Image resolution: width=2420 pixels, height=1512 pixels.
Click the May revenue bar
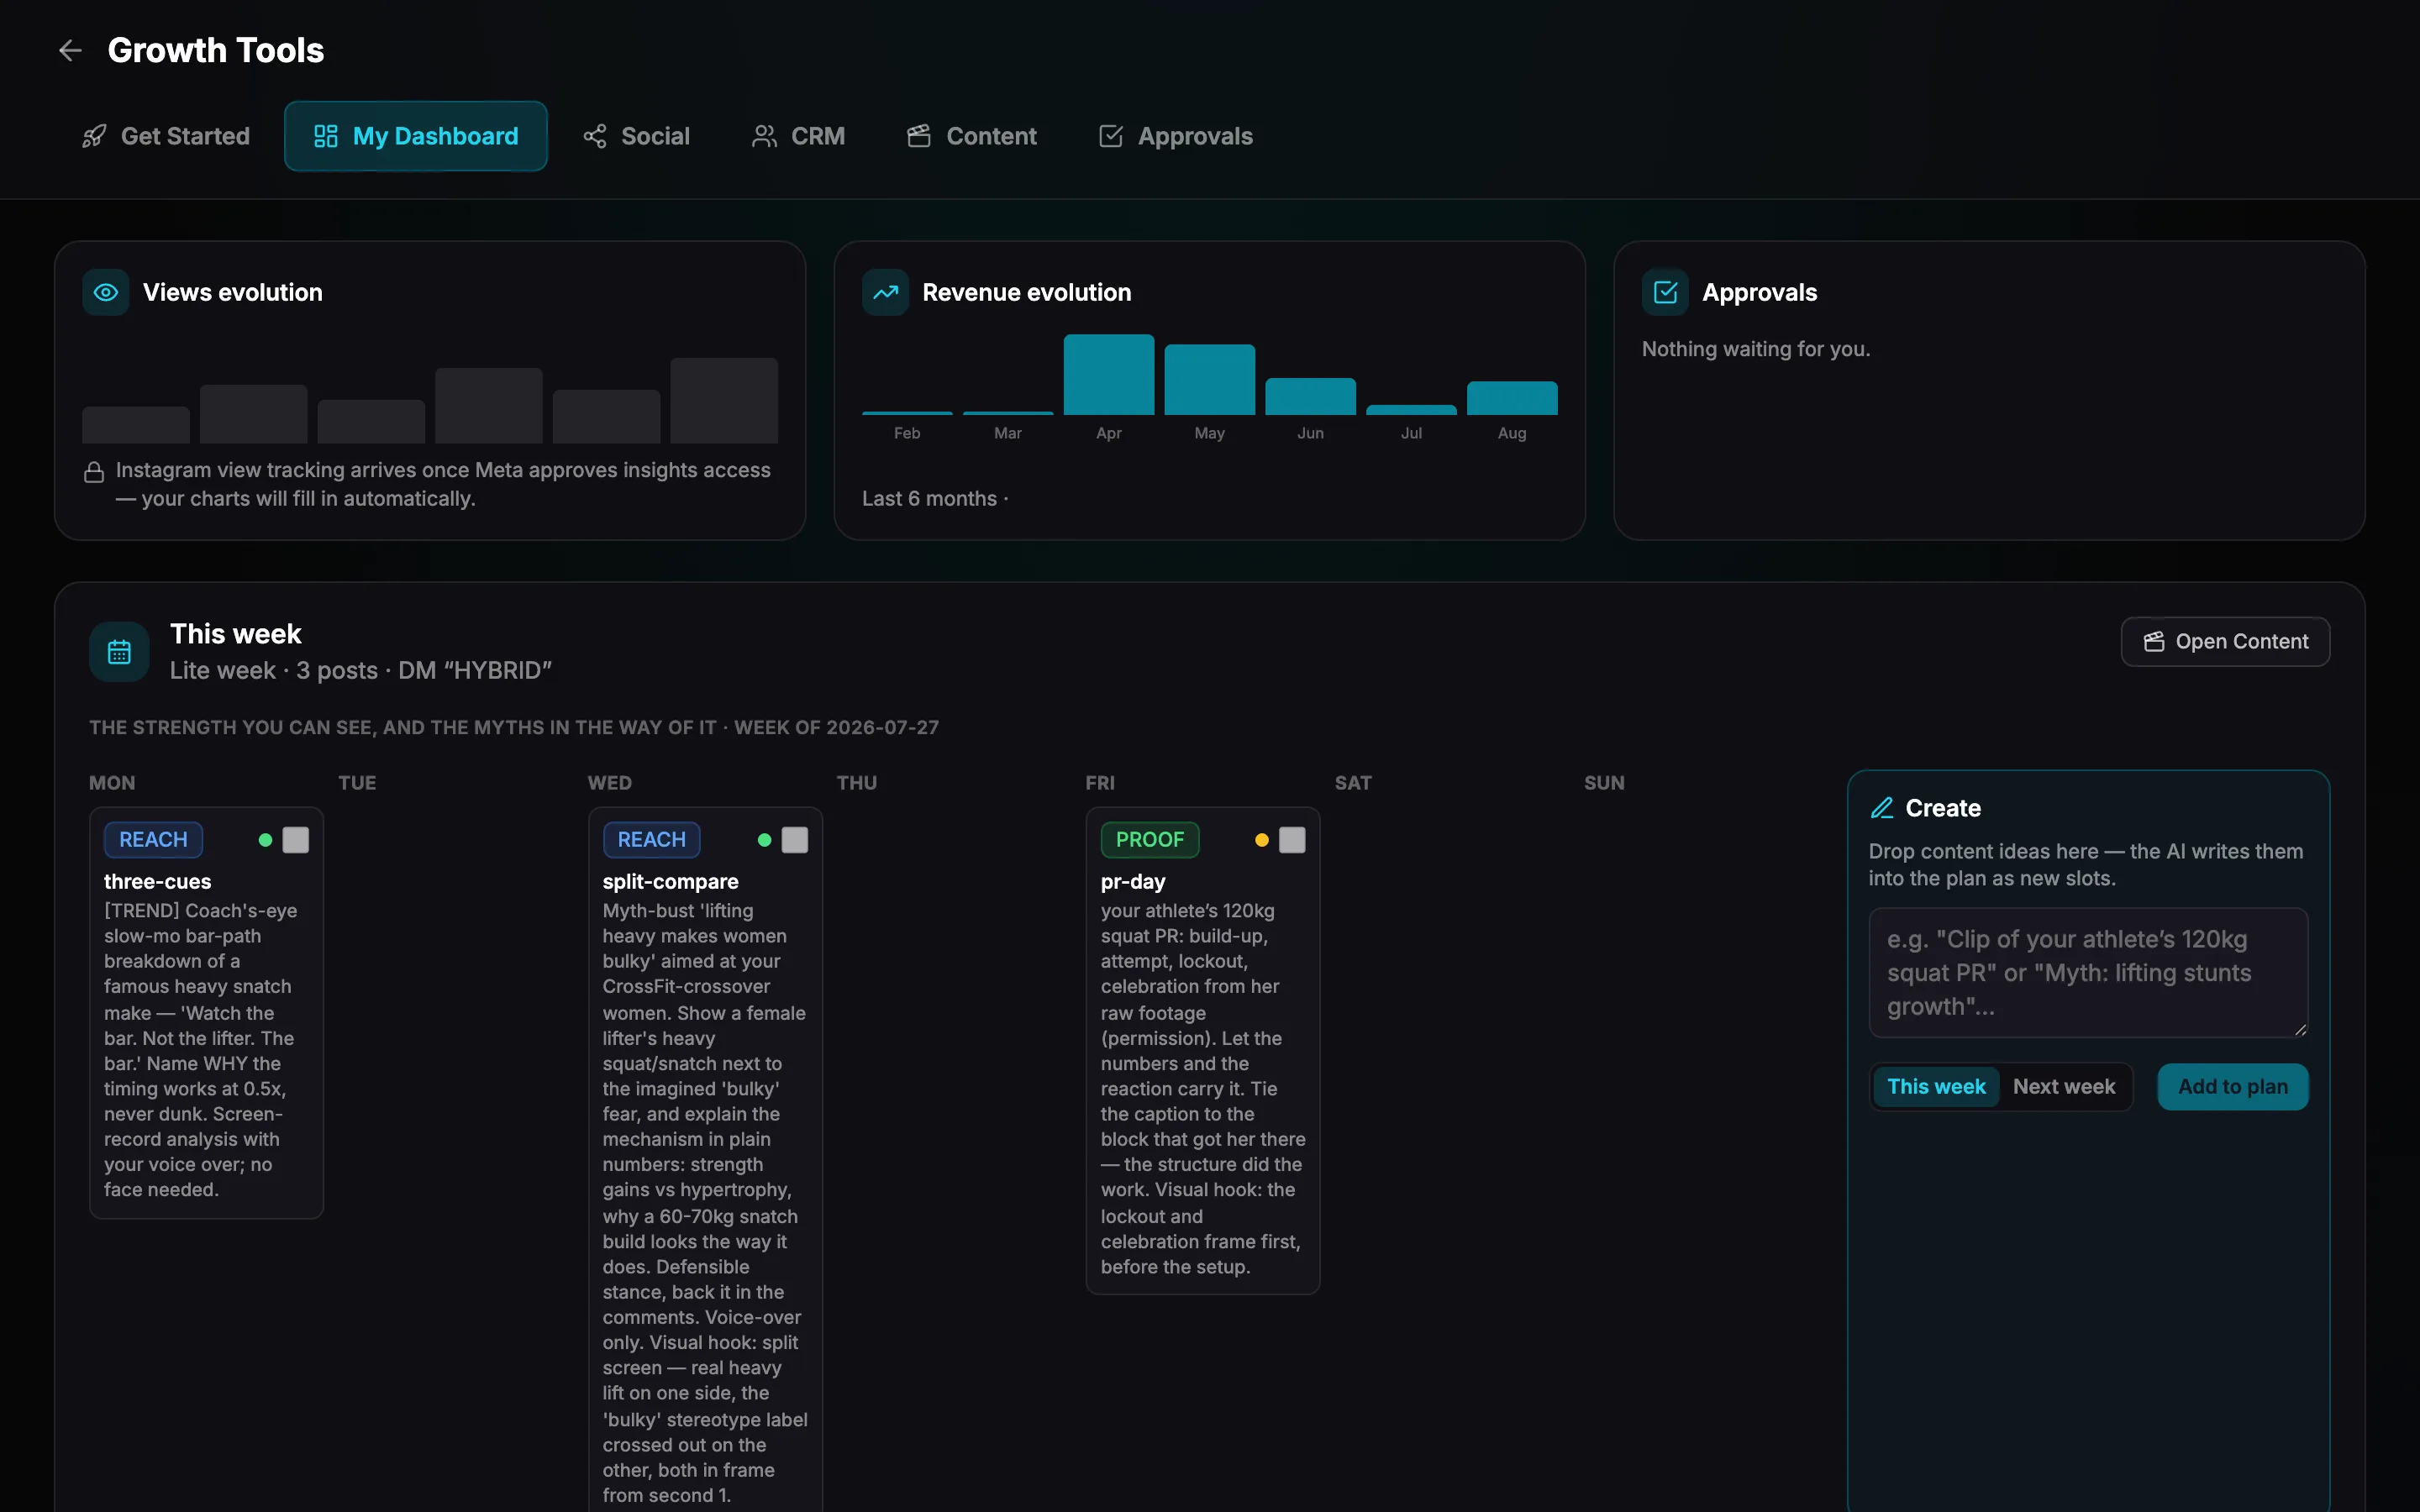(x=1210, y=379)
